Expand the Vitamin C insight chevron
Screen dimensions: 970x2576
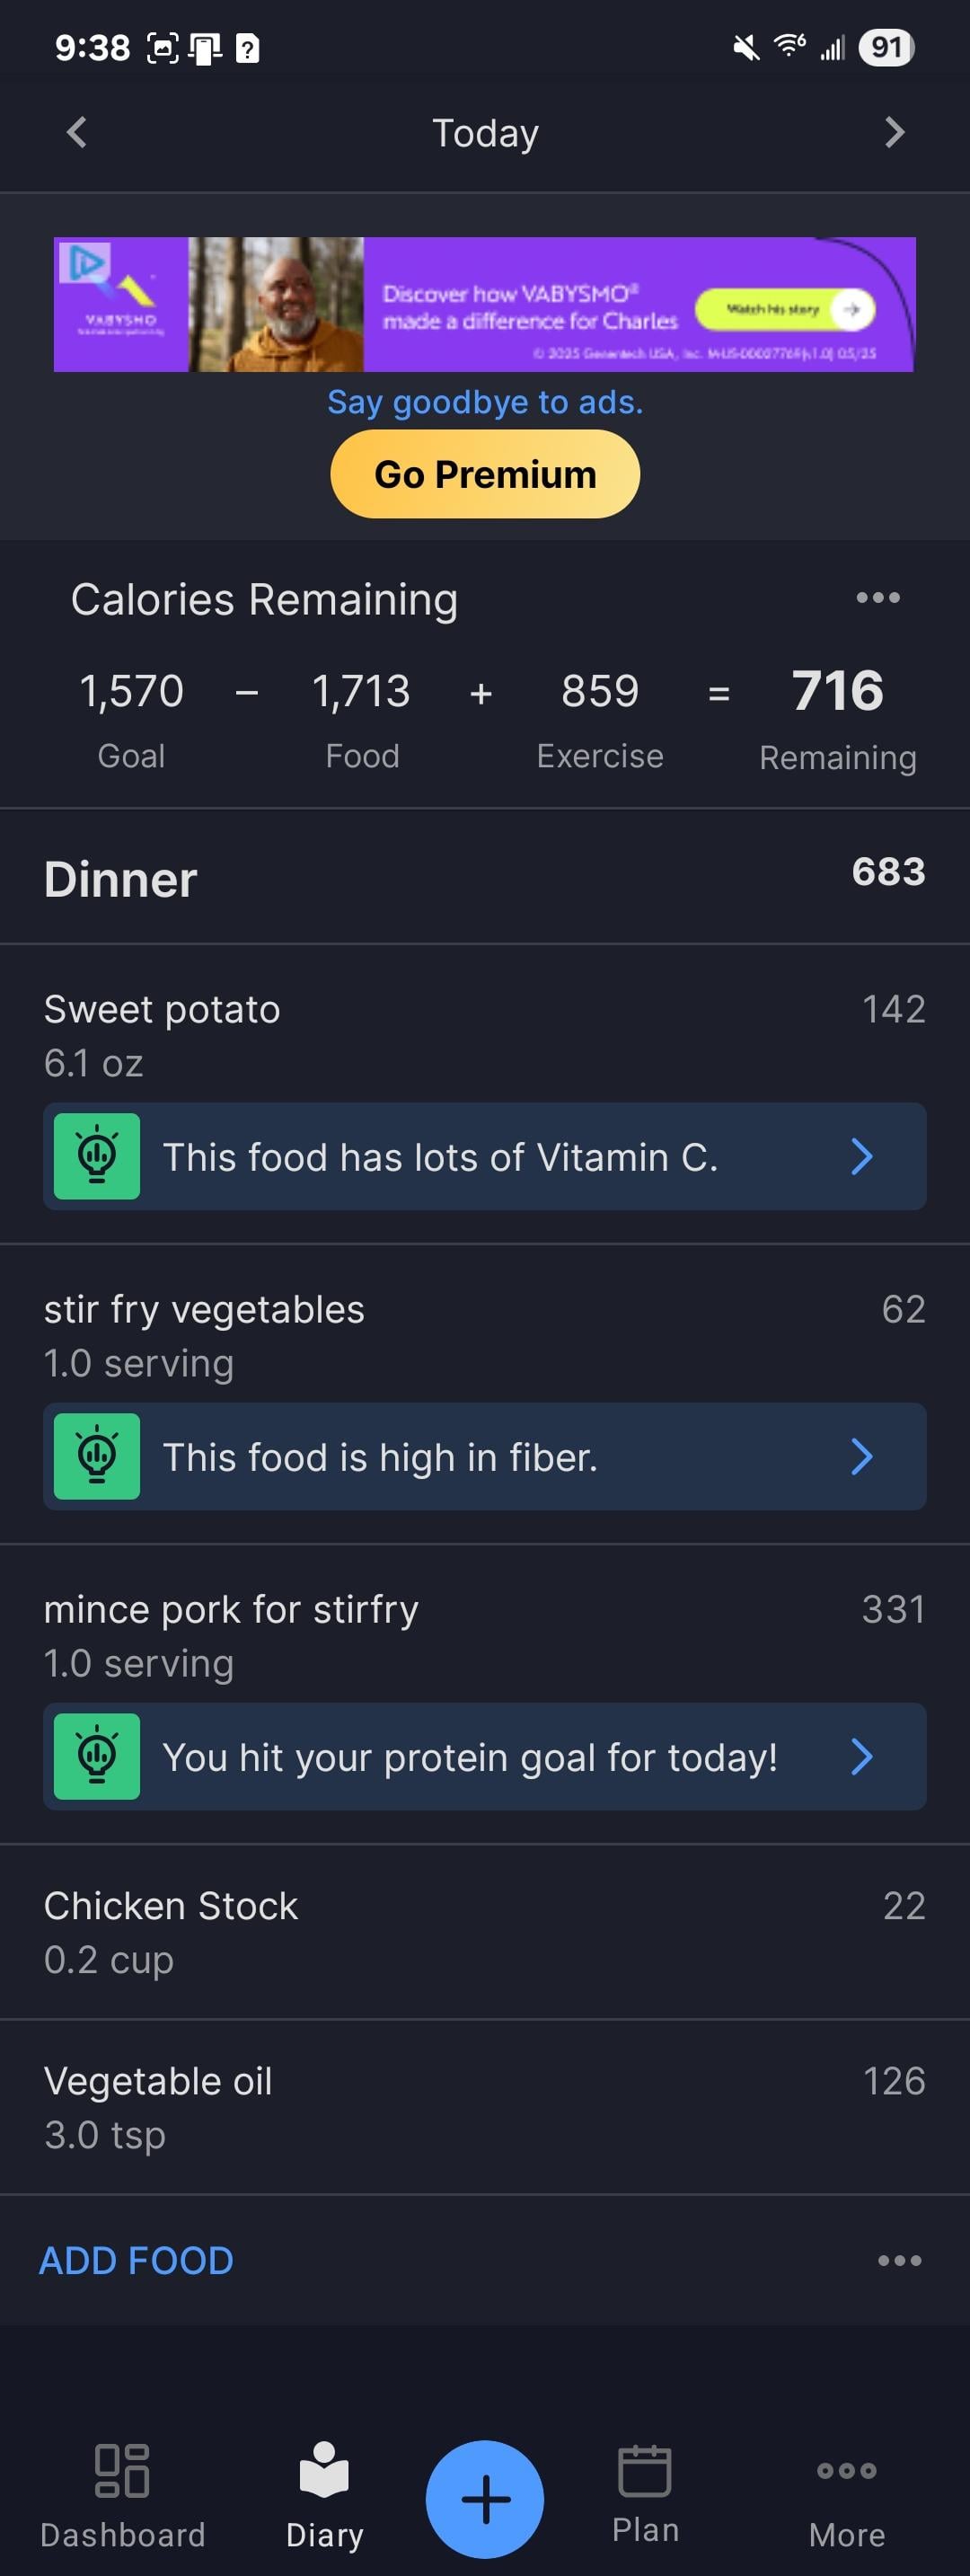click(x=861, y=1156)
